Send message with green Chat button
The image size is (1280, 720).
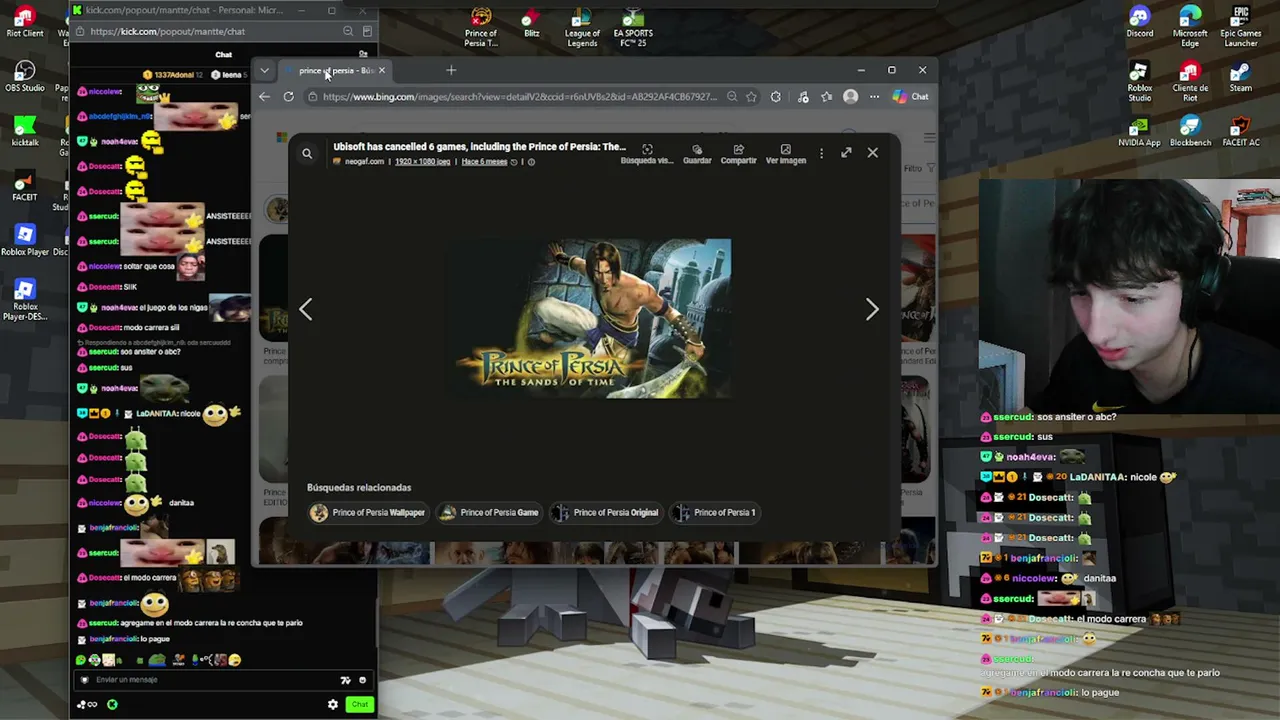pos(359,705)
